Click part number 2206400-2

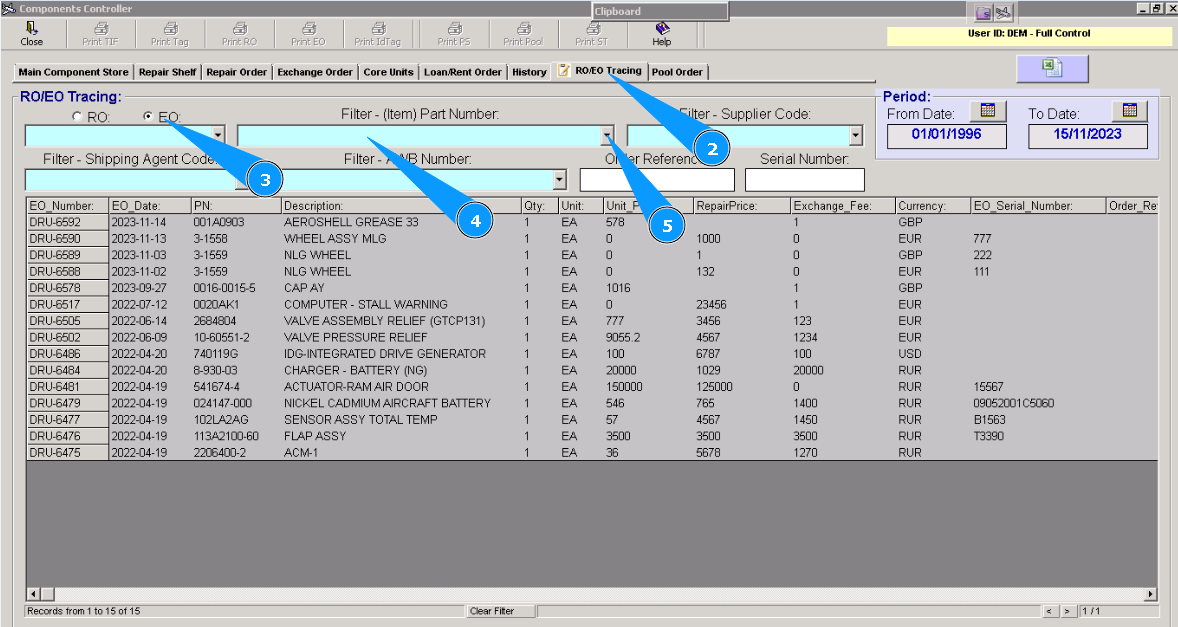pos(219,453)
